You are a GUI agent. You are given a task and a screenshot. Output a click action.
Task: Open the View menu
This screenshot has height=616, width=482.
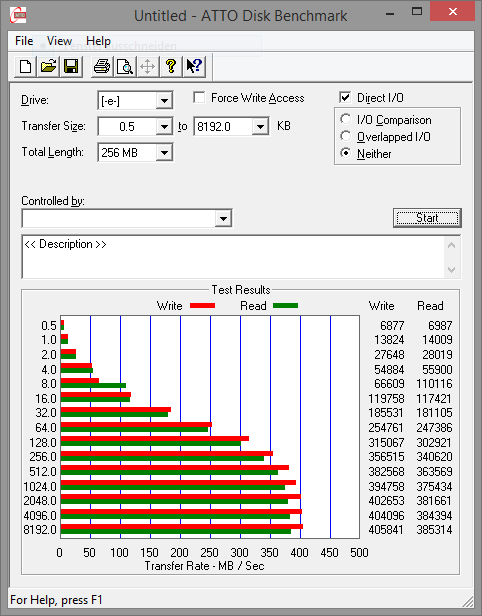[59, 41]
